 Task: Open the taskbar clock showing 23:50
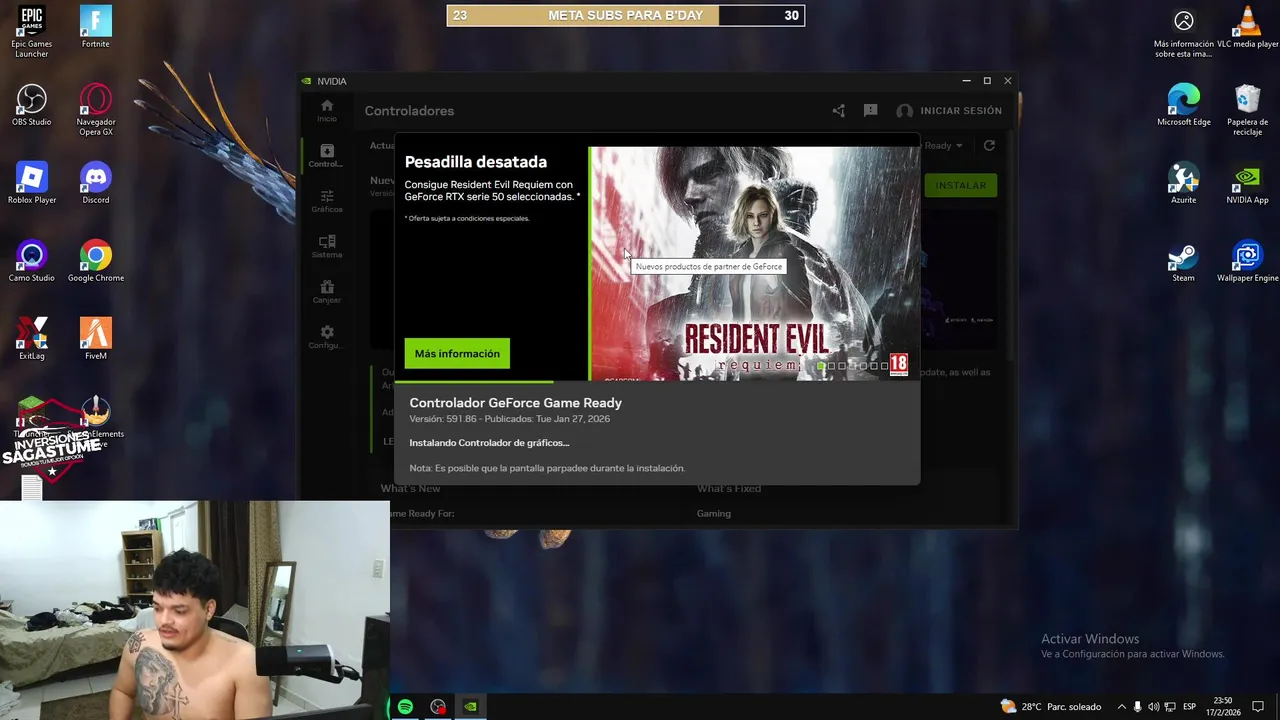coord(1225,707)
